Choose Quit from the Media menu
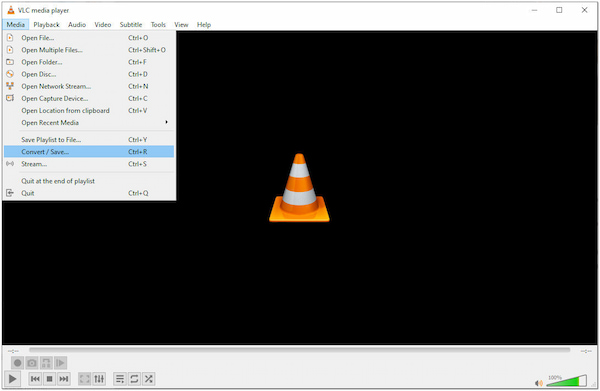The width and height of the screenshot is (600, 391). [89, 193]
